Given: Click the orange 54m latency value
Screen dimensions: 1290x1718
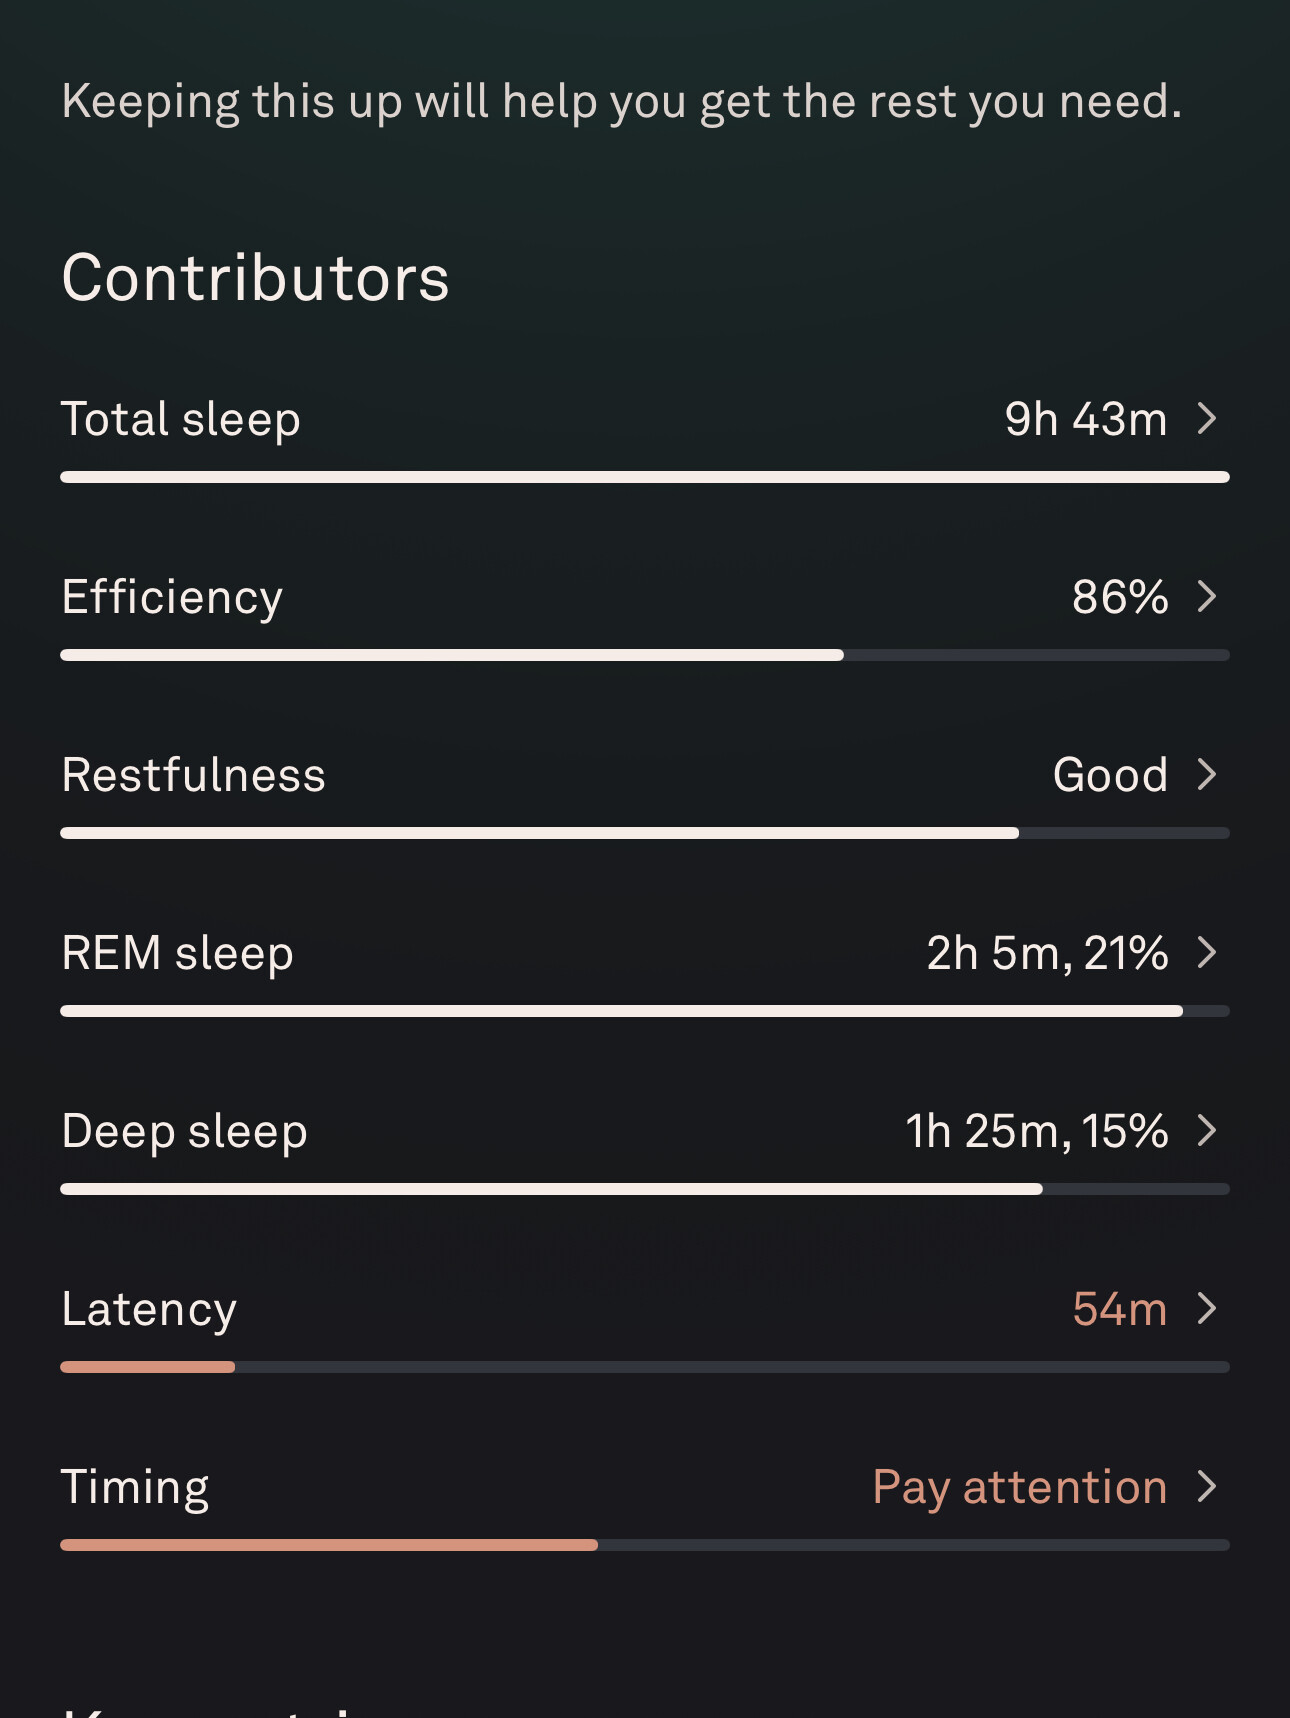Looking at the screenshot, I should [1120, 1309].
